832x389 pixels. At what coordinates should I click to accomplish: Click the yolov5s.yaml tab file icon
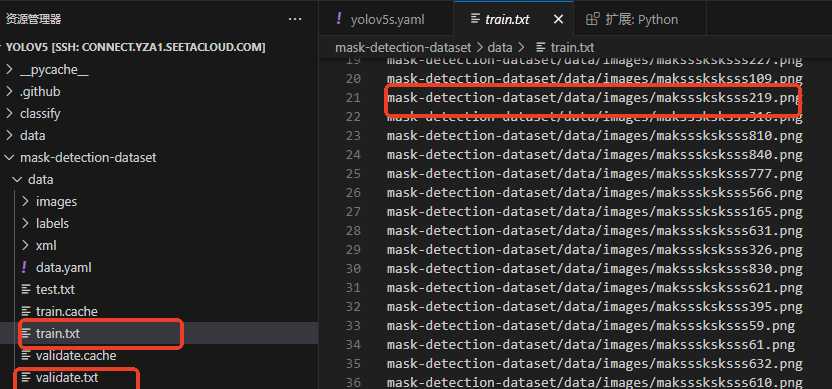point(339,19)
